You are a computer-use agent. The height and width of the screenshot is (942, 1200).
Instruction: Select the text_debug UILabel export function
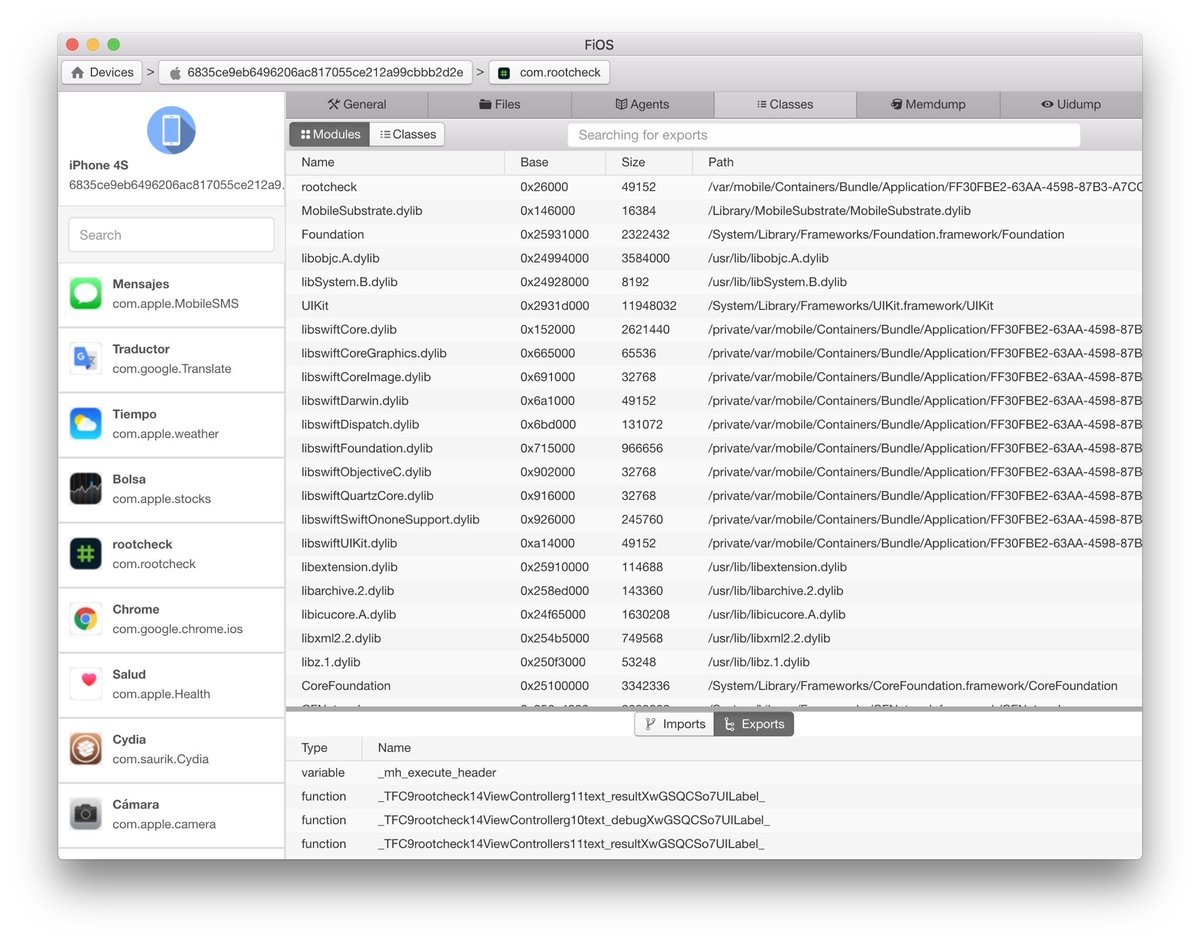click(714, 820)
